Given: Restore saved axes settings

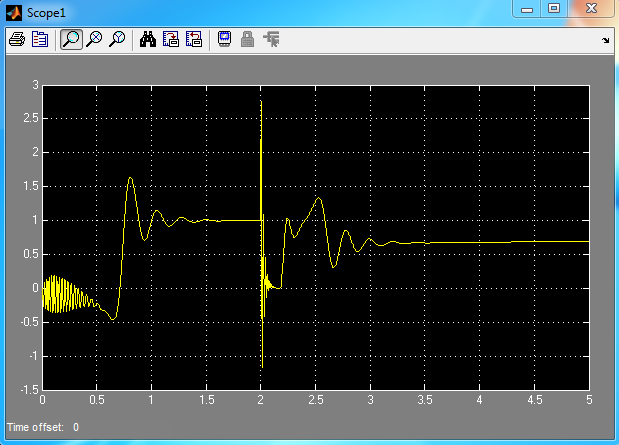Looking at the screenshot, I should pos(194,40).
